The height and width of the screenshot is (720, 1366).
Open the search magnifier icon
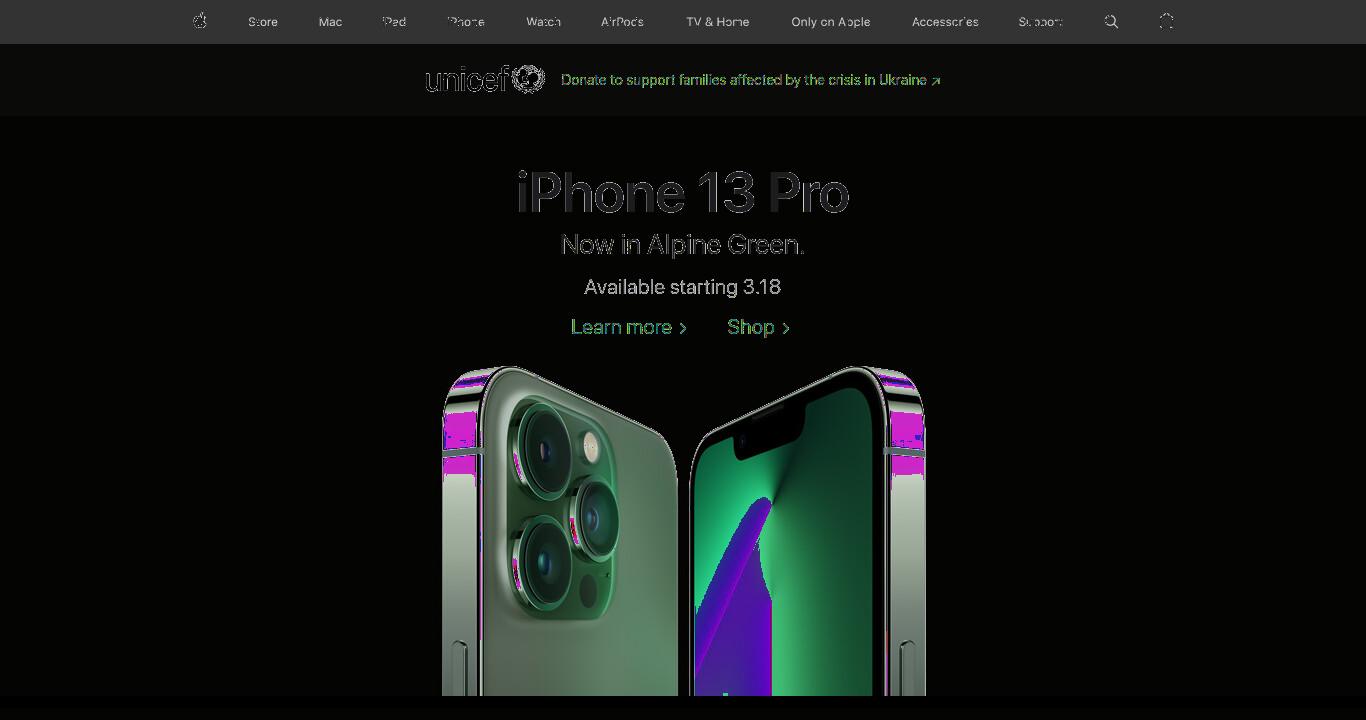(1111, 21)
